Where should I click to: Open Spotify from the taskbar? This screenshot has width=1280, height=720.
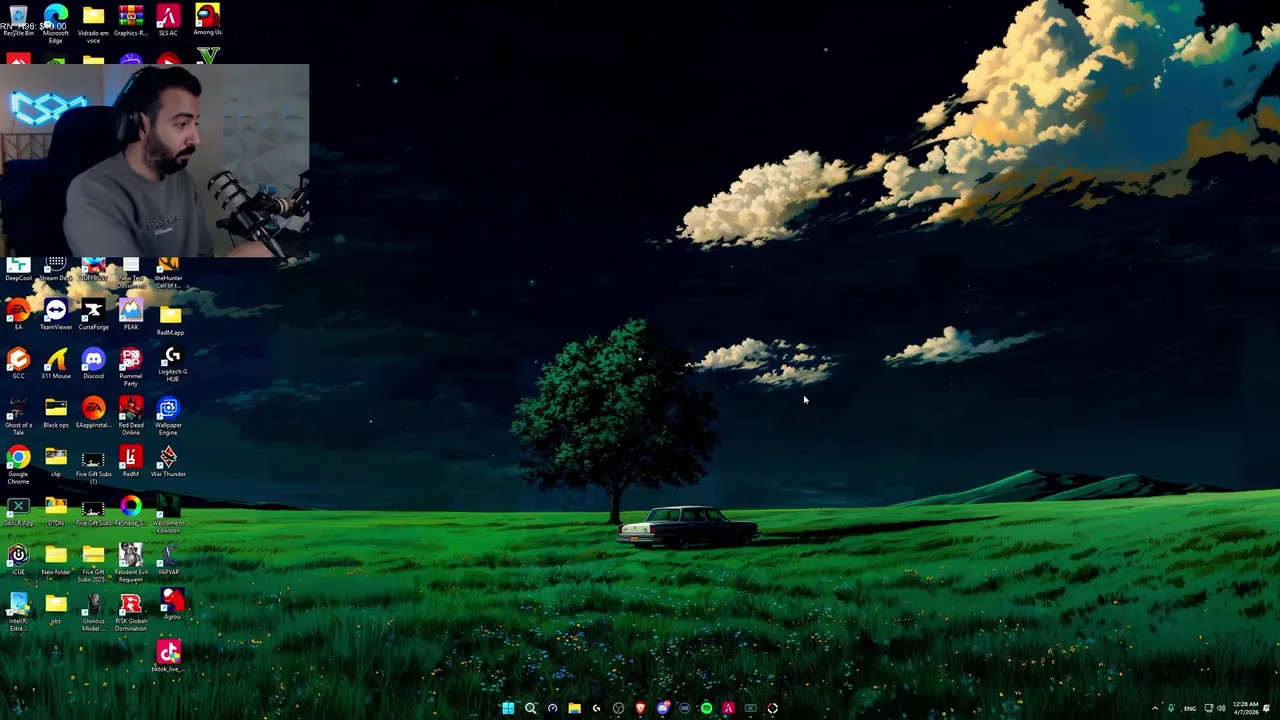click(x=706, y=708)
